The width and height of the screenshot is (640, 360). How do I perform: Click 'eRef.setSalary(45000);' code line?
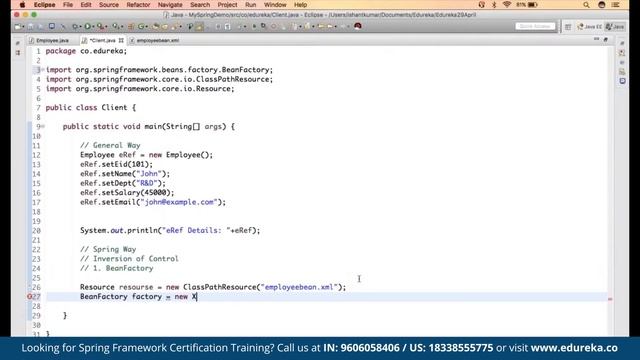click(x=127, y=193)
